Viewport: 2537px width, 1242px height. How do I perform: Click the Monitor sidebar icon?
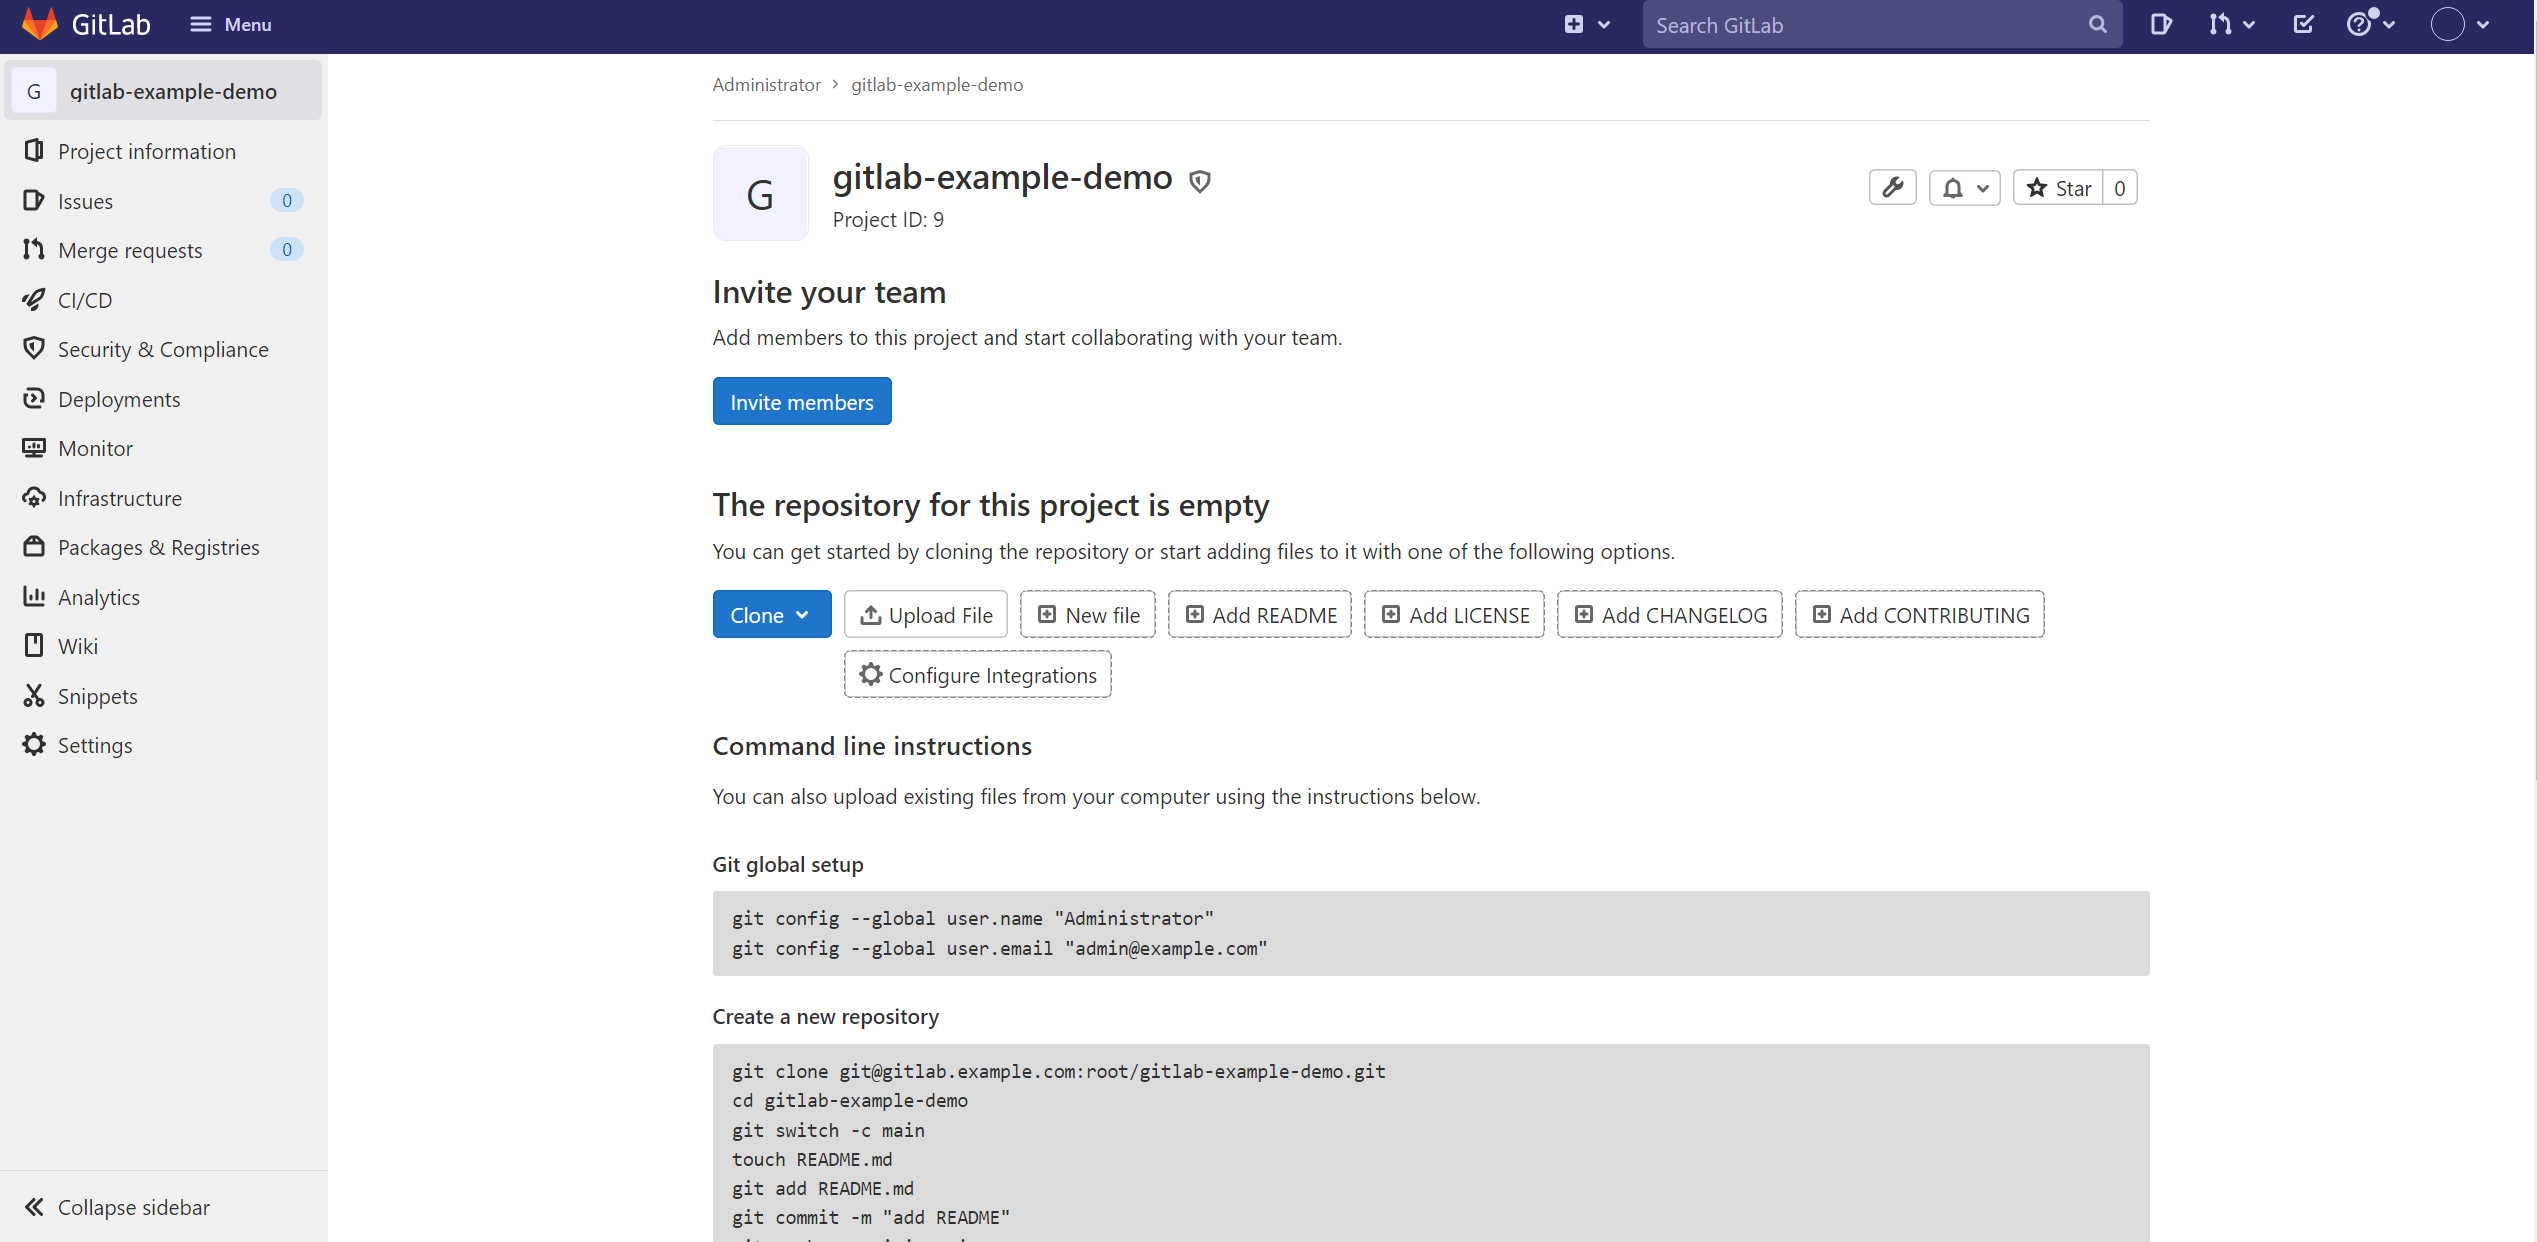(34, 448)
